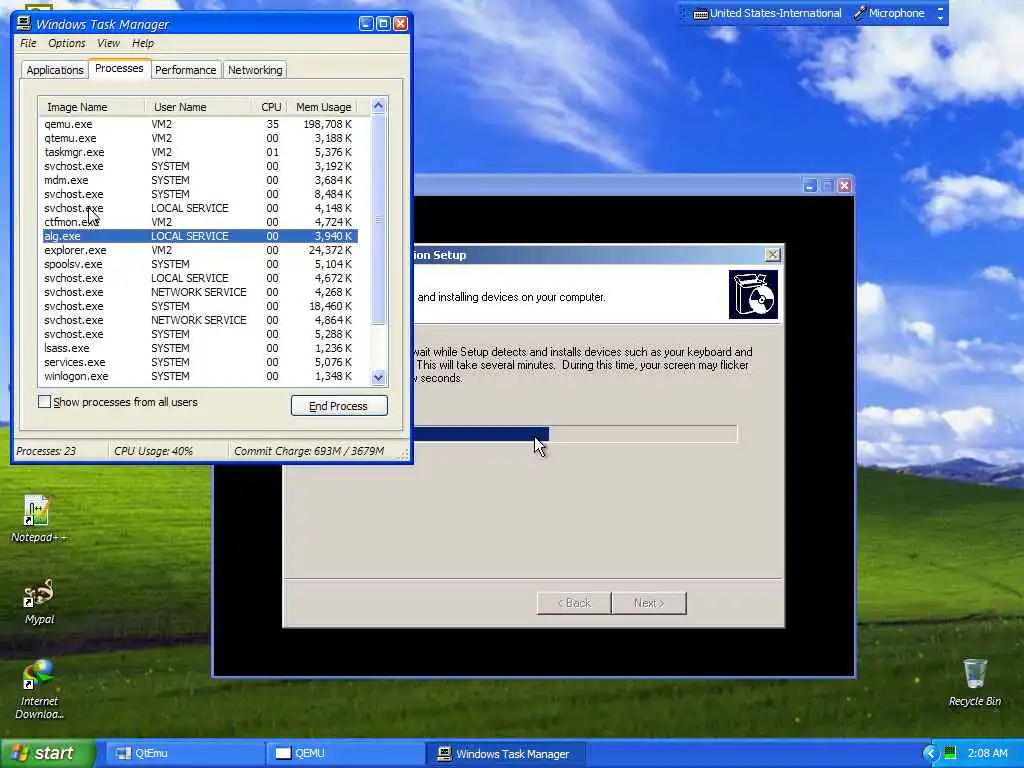Select the winlogon.exe process row
This screenshot has height=768, width=1024.
tap(199, 376)
